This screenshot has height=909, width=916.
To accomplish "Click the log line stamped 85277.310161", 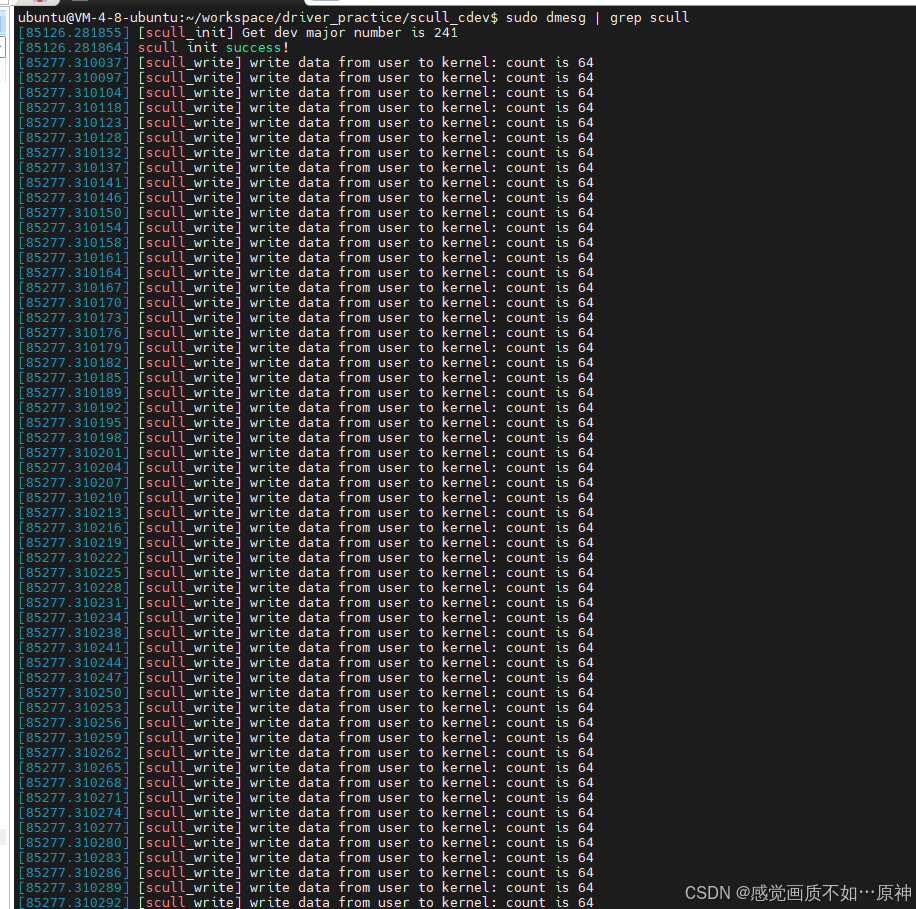I will click(x=306, y=258).
